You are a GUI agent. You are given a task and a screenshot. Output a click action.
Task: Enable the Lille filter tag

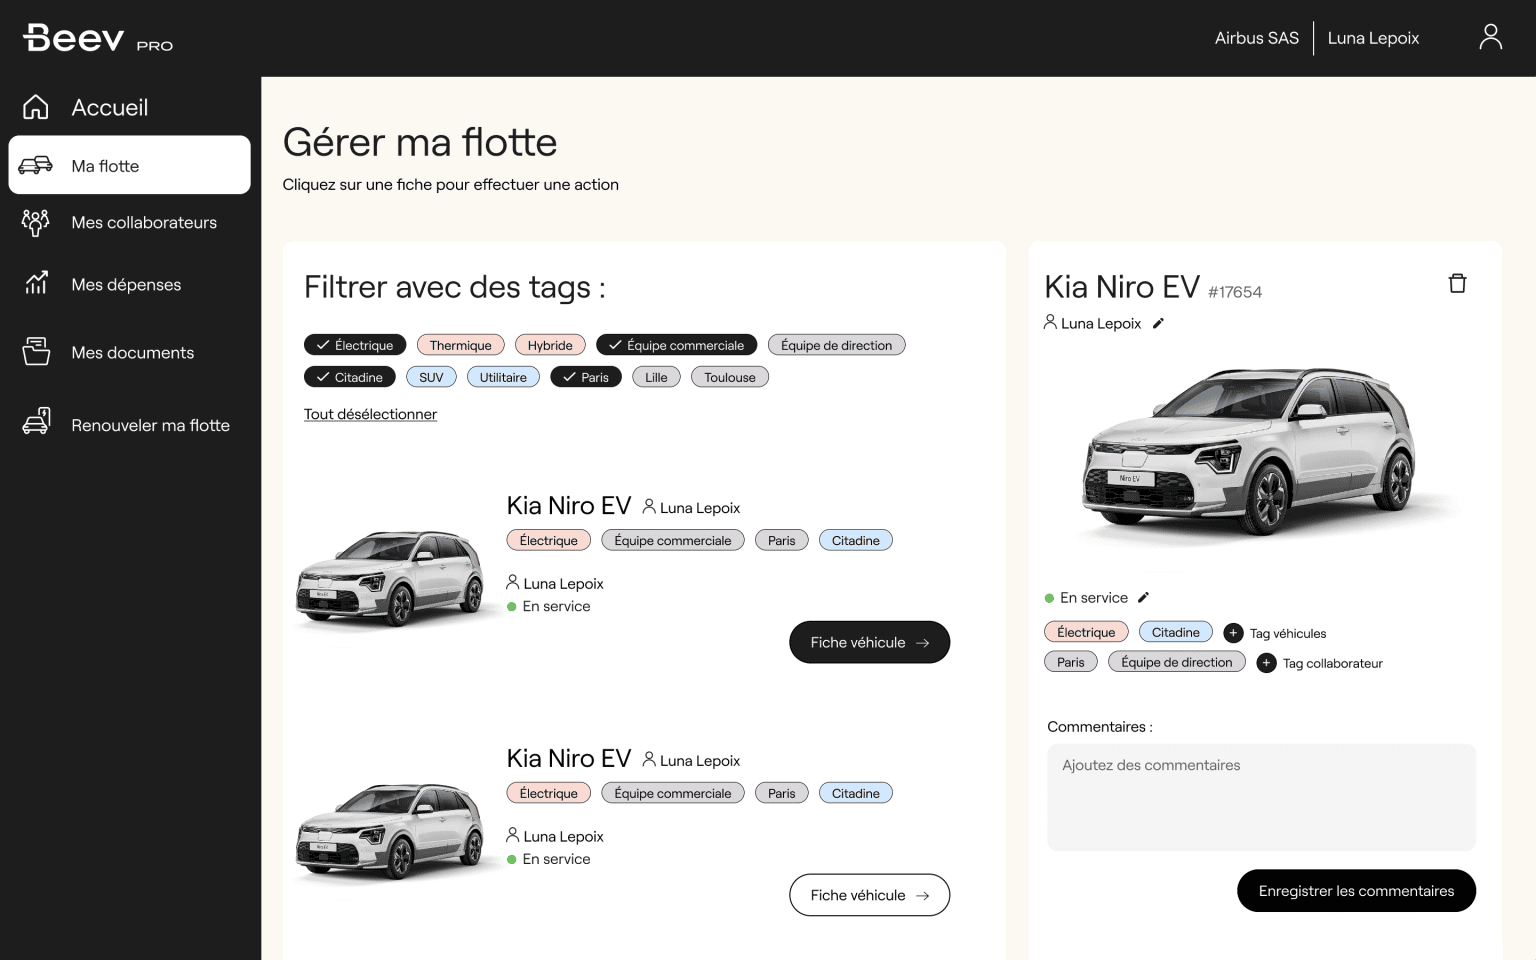click(656, 377)
